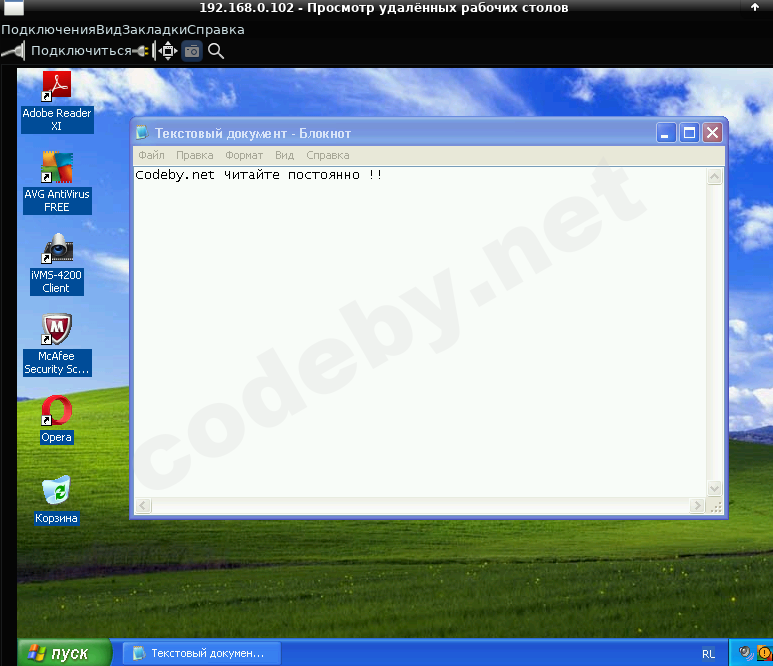Open Notepad Правка menu
Screen dimensions: 773x666
click(x=195, y=155)
